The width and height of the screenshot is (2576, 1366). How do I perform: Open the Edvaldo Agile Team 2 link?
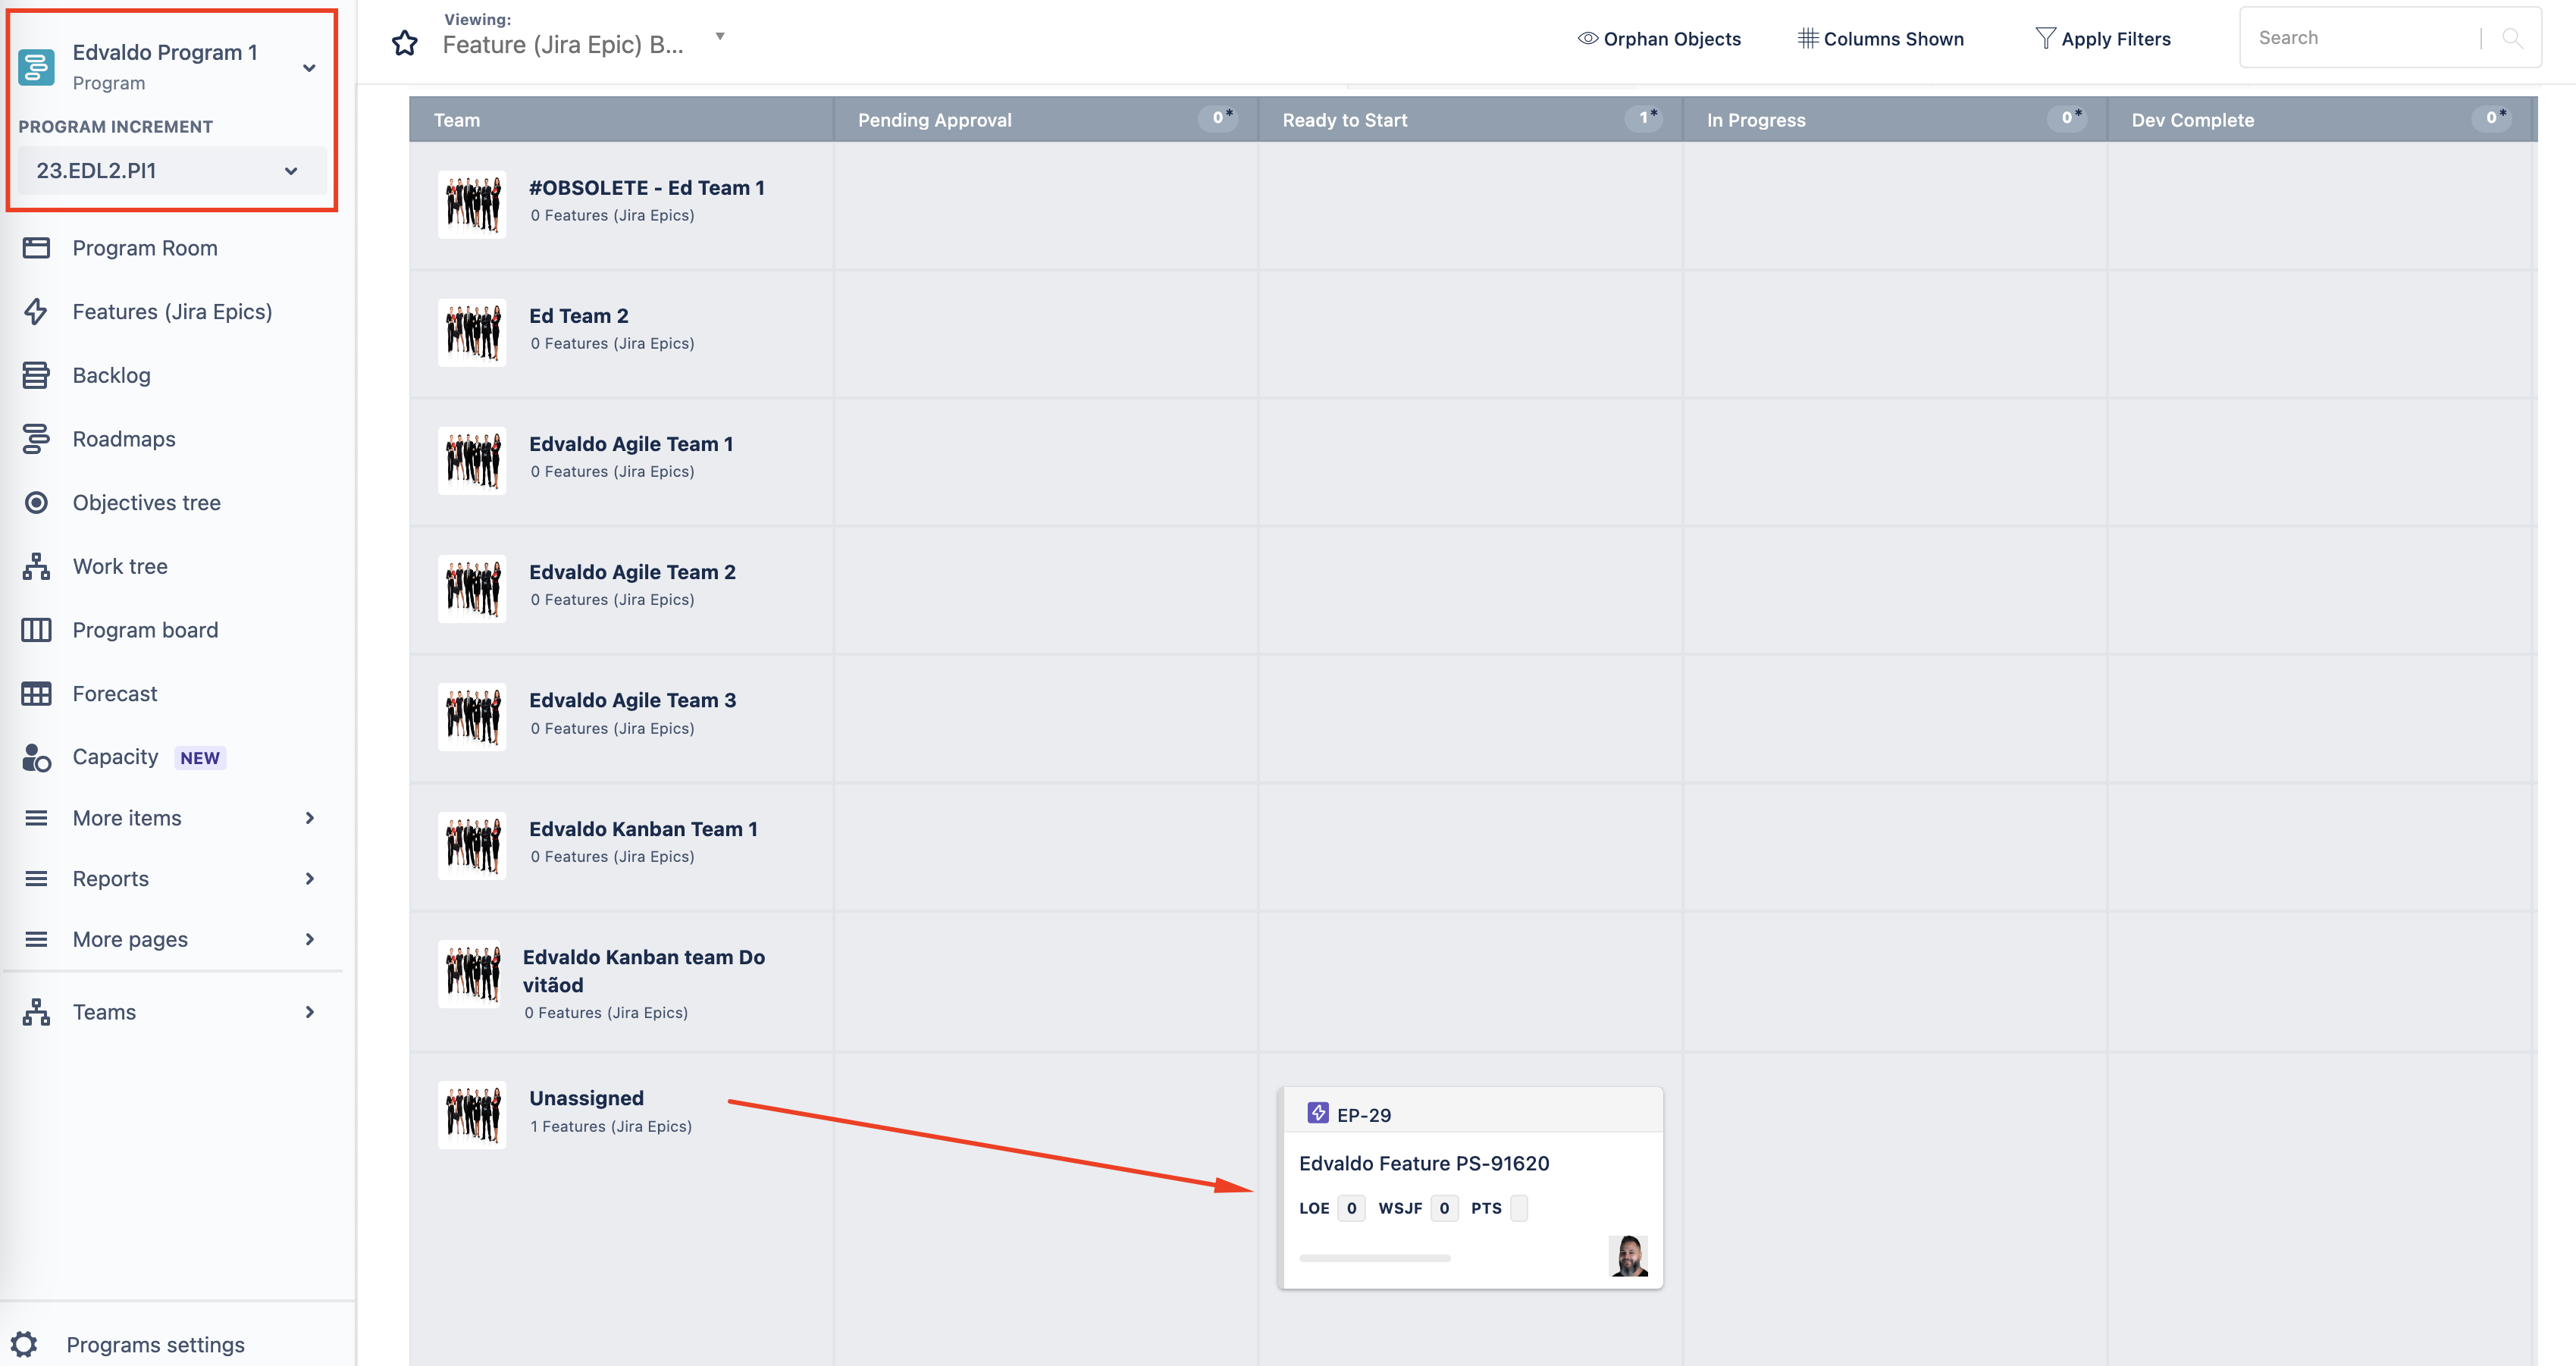pos(632,572)
